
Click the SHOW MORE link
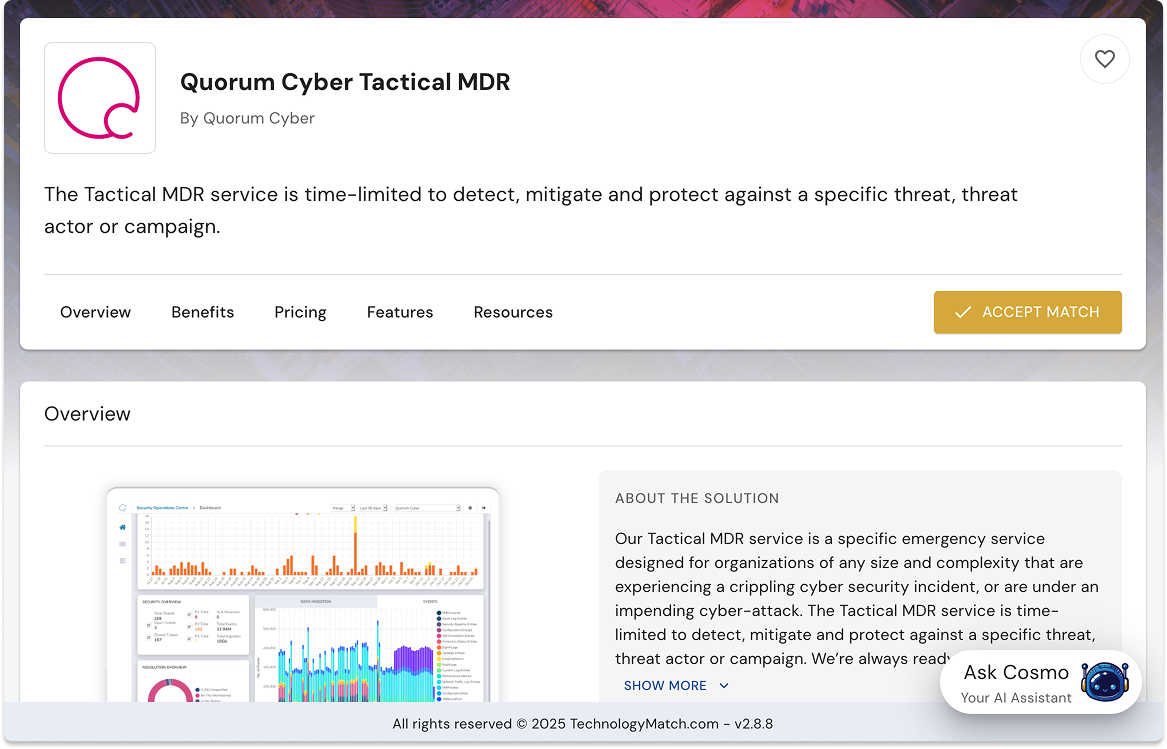(x=676, y=686)
